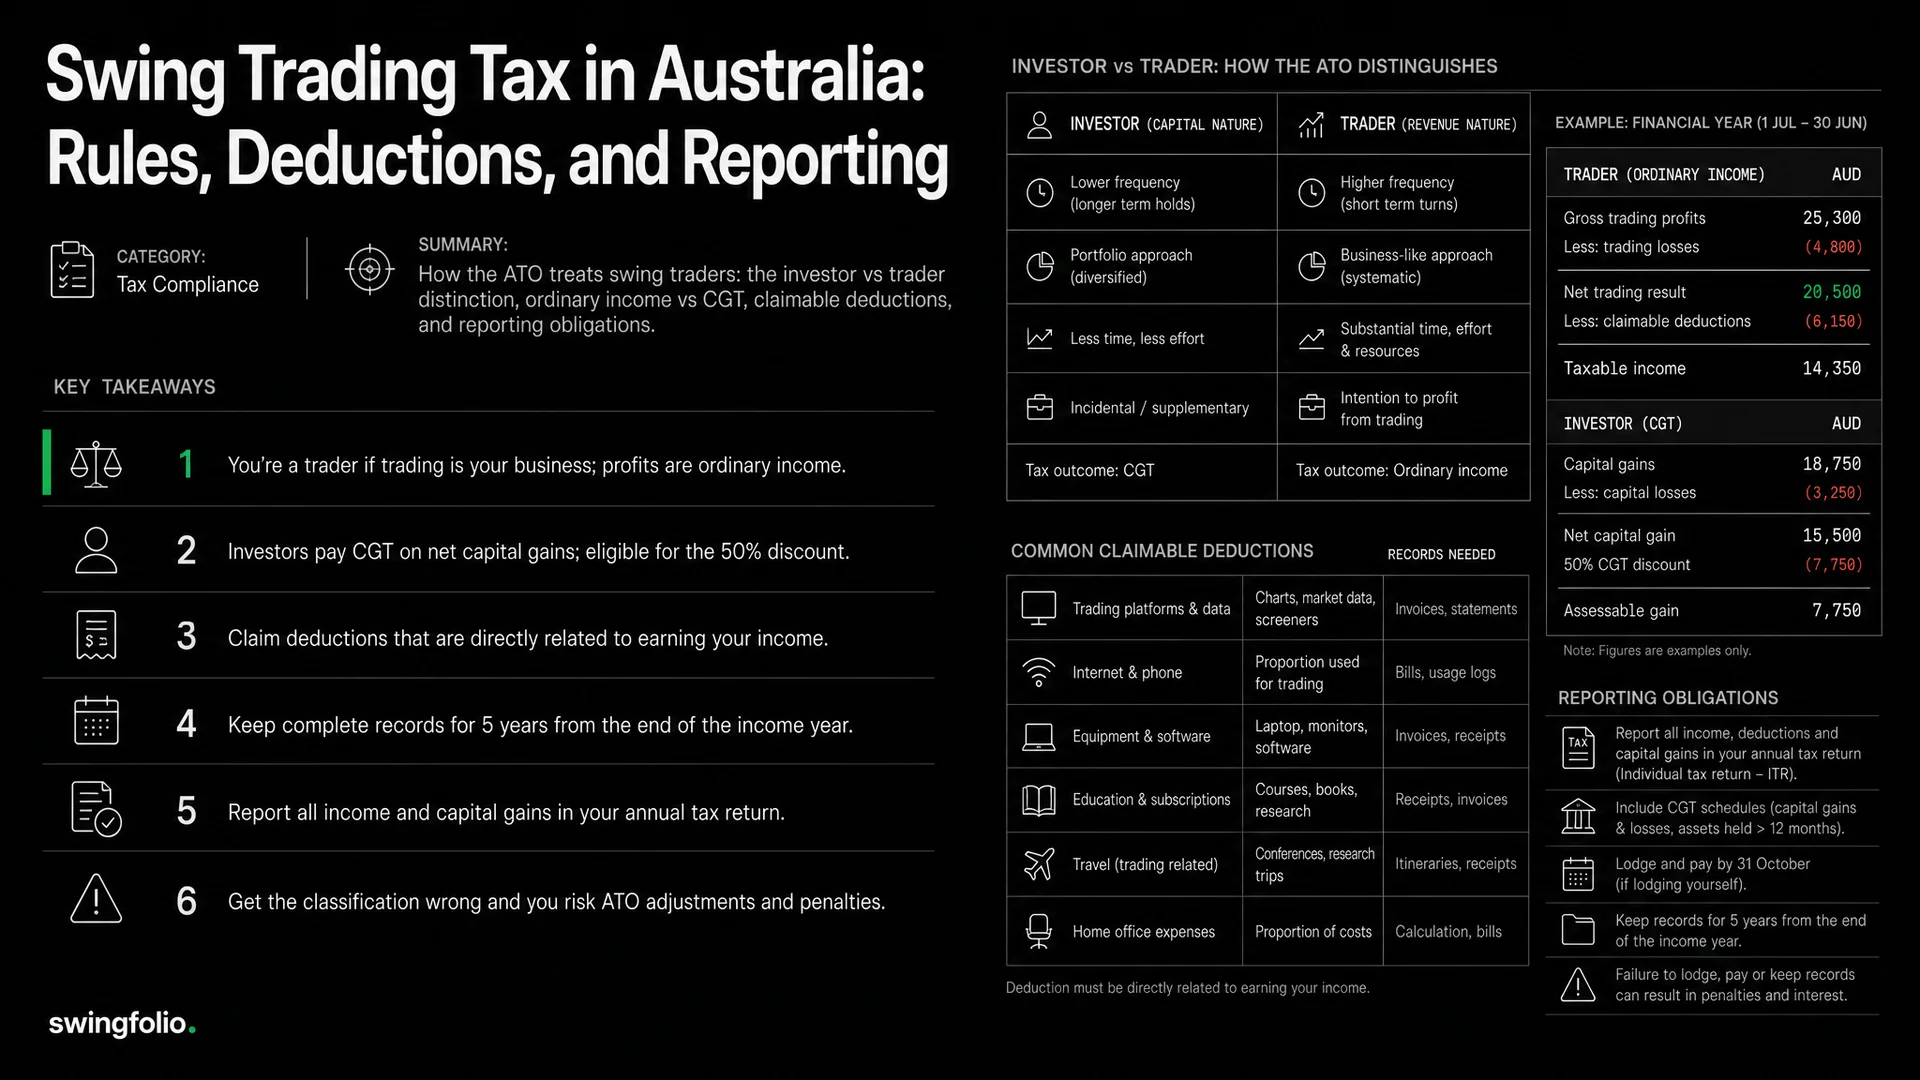1920x1080 pixels.
Task: Click the TAX document icon in Reporting Obligations
Action: 1578,748
